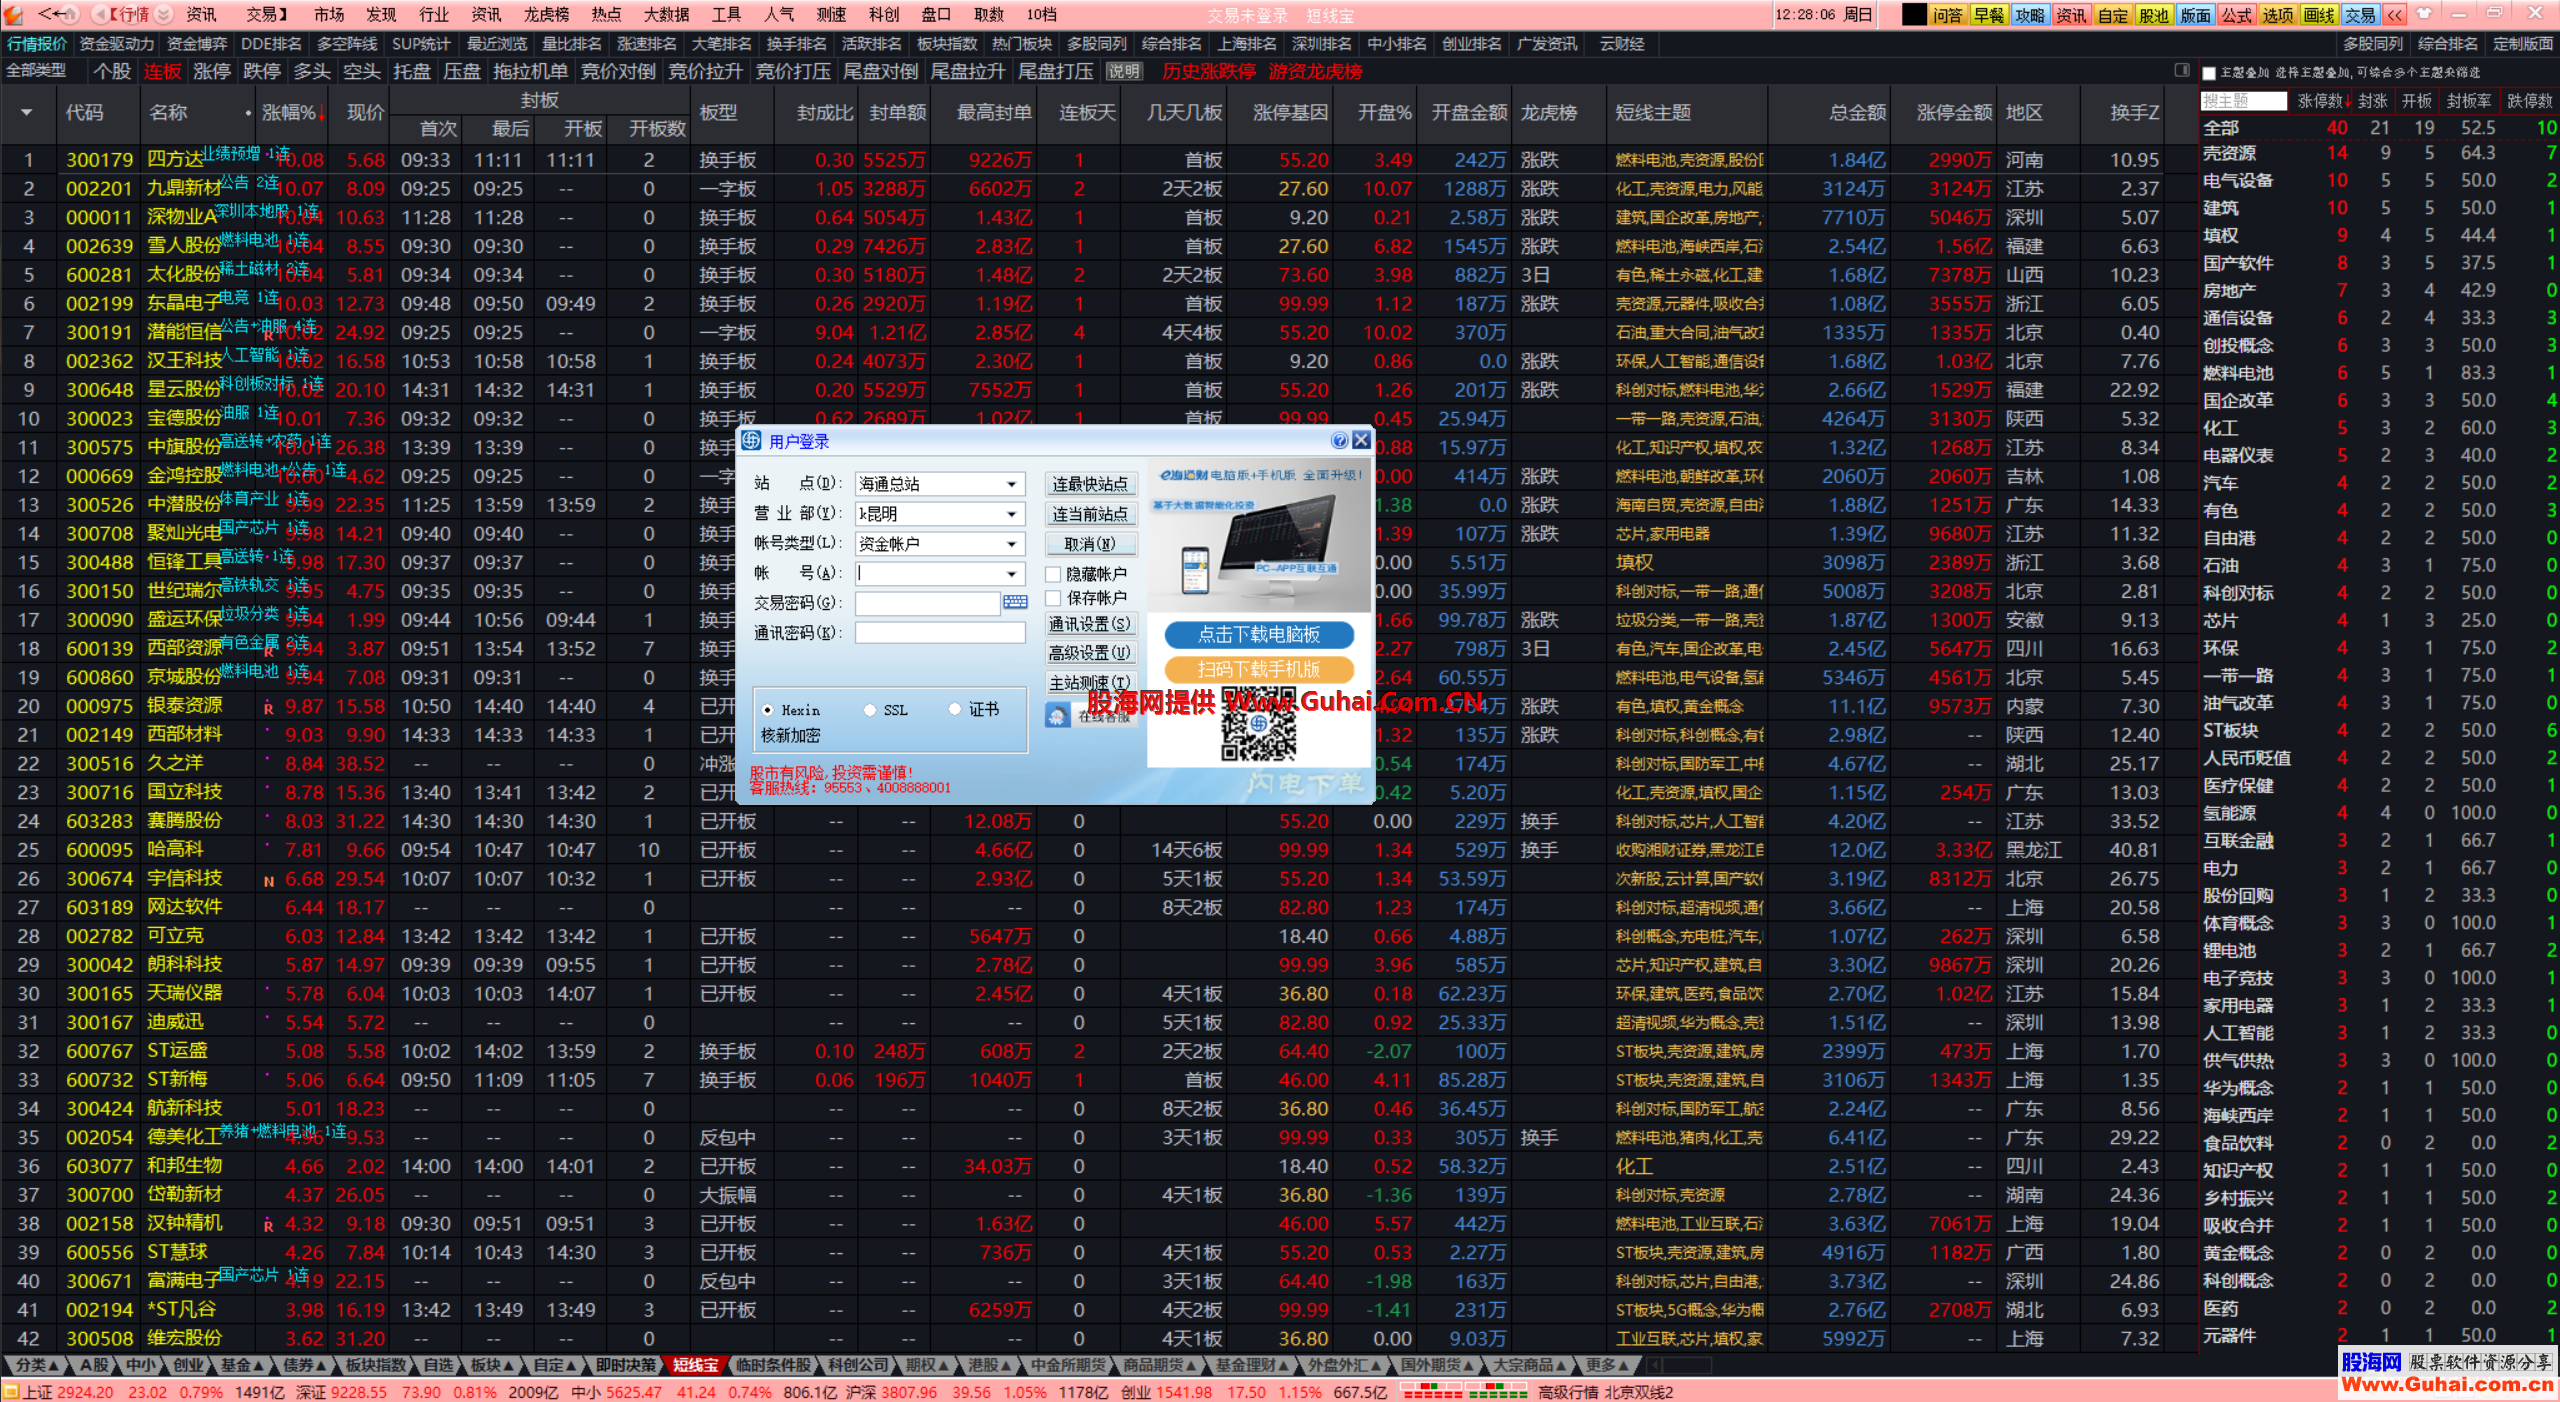Screen dimensions: 2560x1402
Task: Click the 通讯密码 password field
Action: pos(940,633)
